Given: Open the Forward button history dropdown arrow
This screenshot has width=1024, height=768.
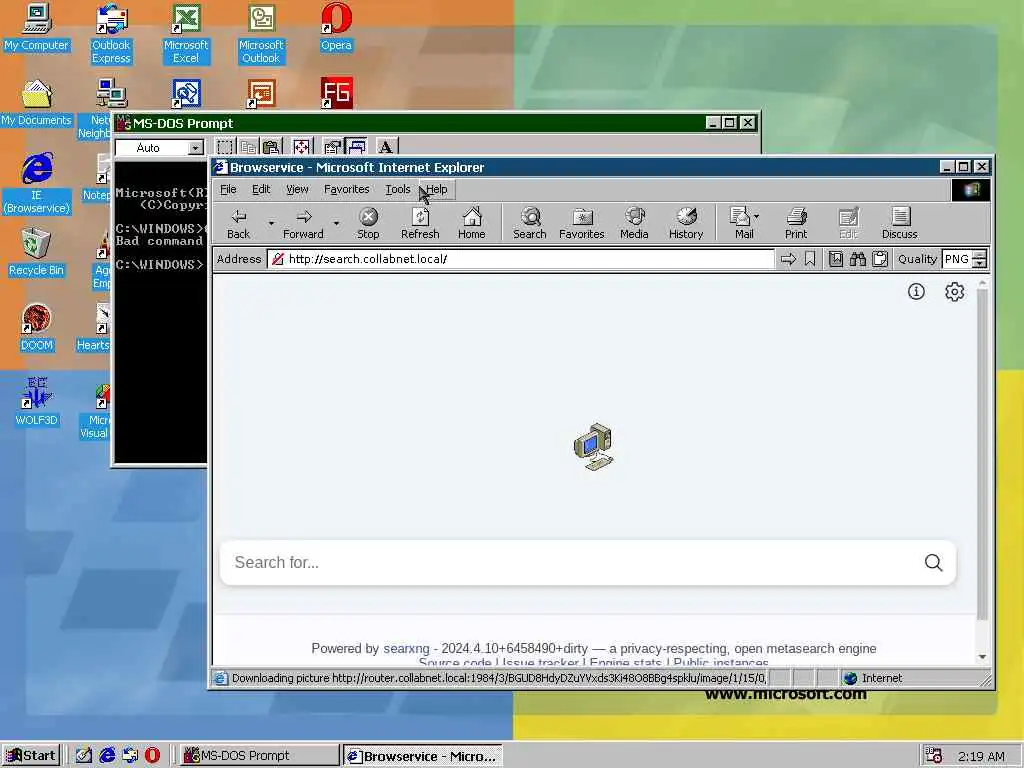Looking at the screenshot, I should [336, 223].
